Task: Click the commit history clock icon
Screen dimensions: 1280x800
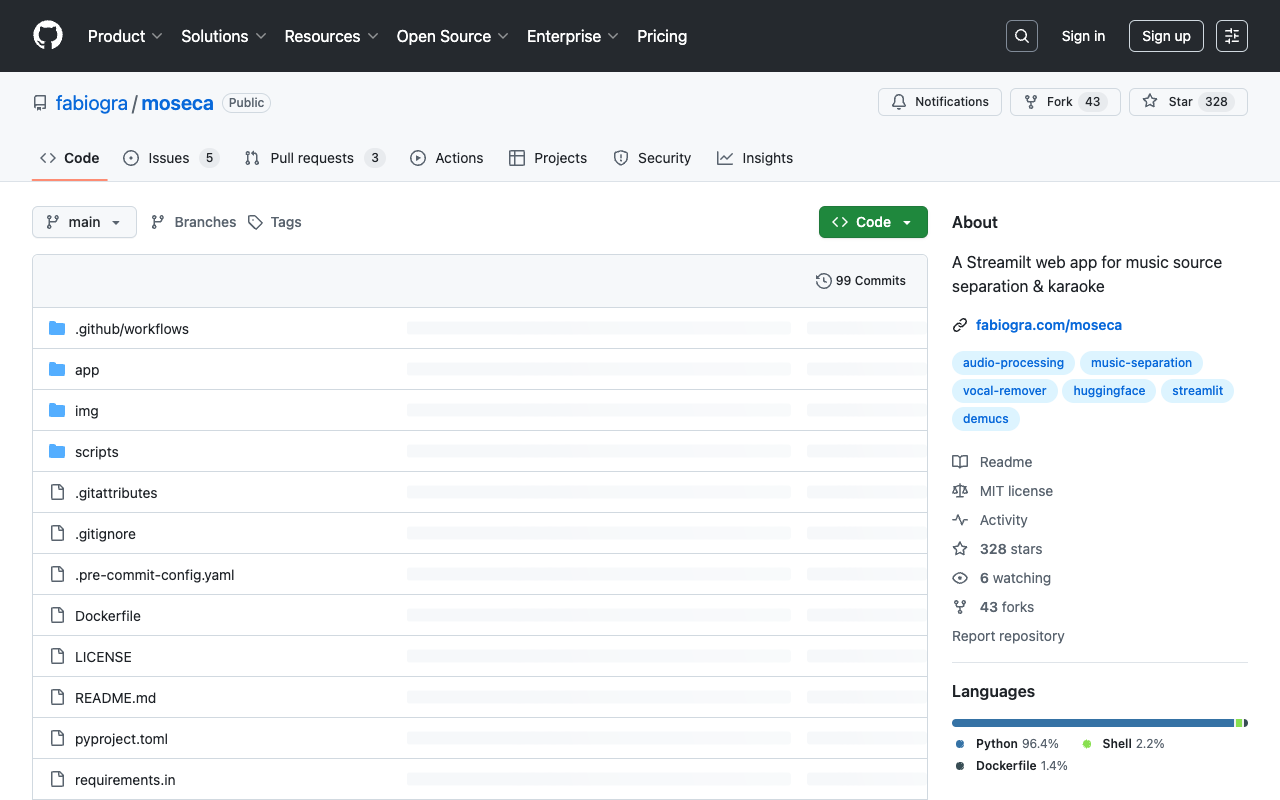Action: [824, 281]
